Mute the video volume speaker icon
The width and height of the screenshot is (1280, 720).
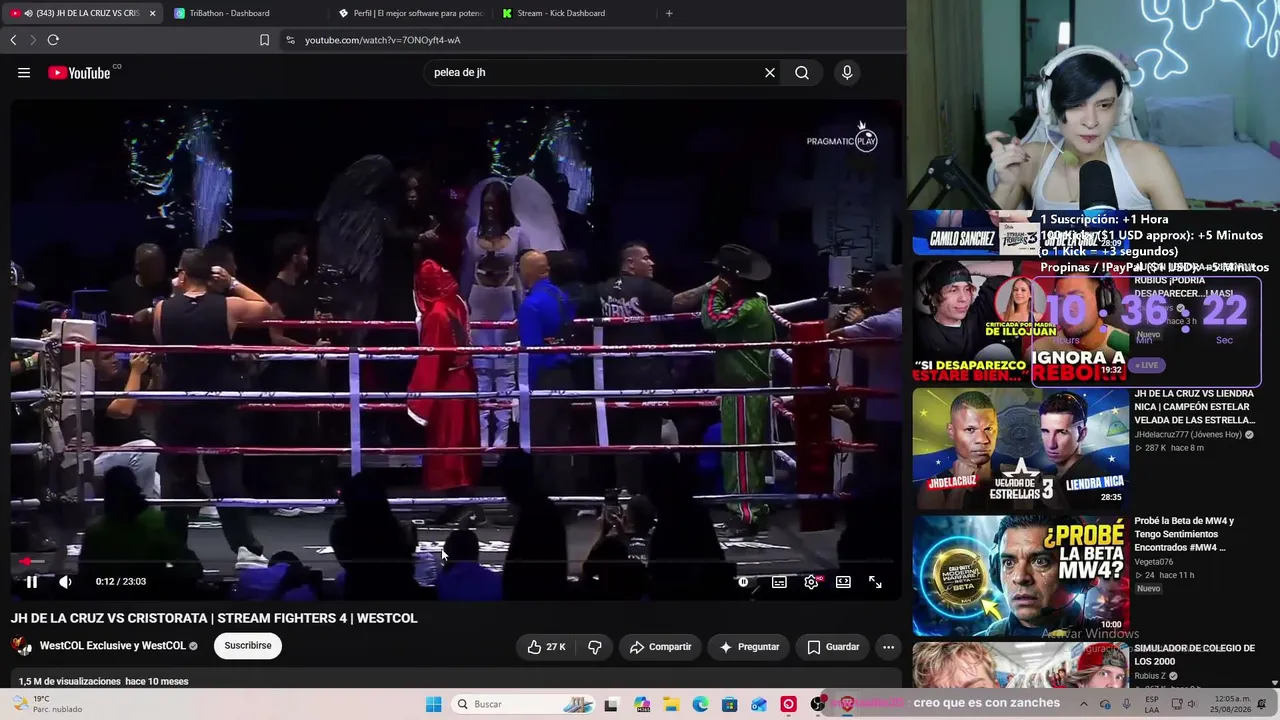click(65, 582)
